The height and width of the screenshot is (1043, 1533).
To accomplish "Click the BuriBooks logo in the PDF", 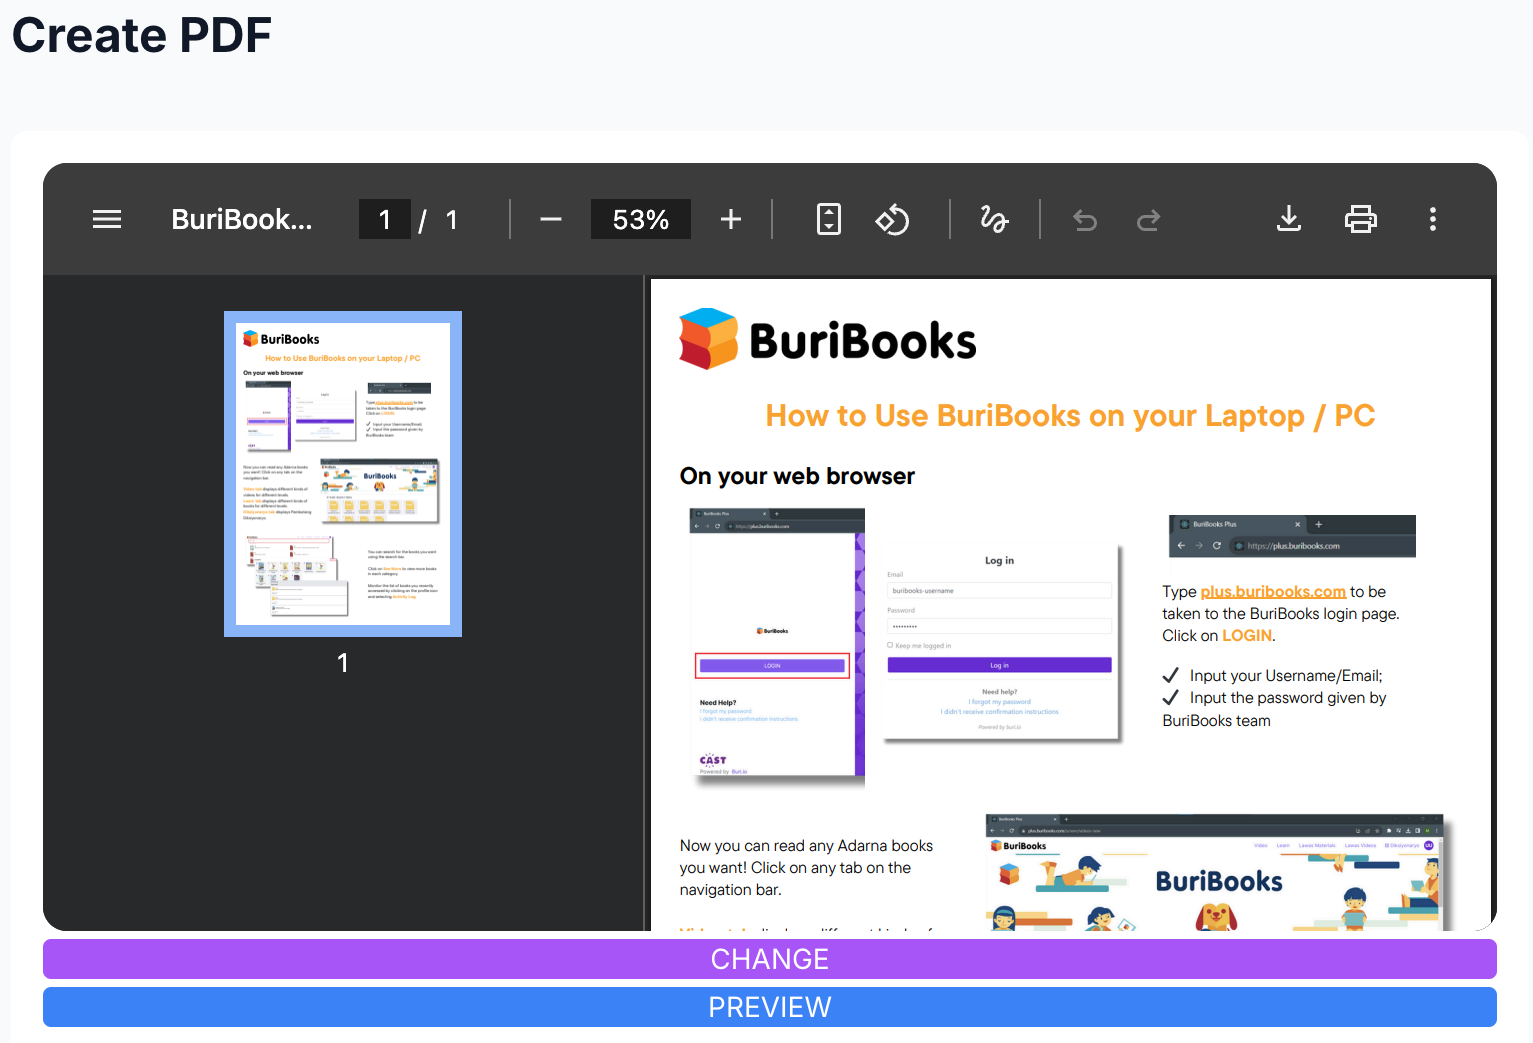I will click(x=828, y=339).
